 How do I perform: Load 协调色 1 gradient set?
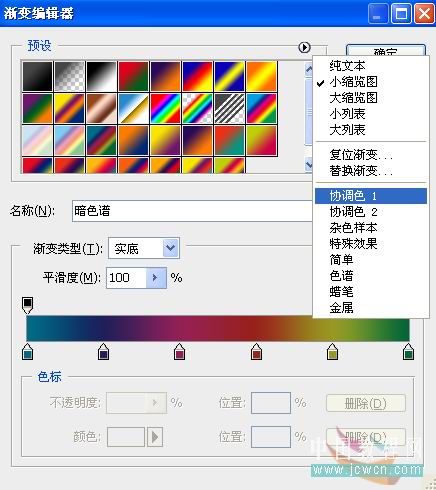pyautogui.click(x=371, y=196)
